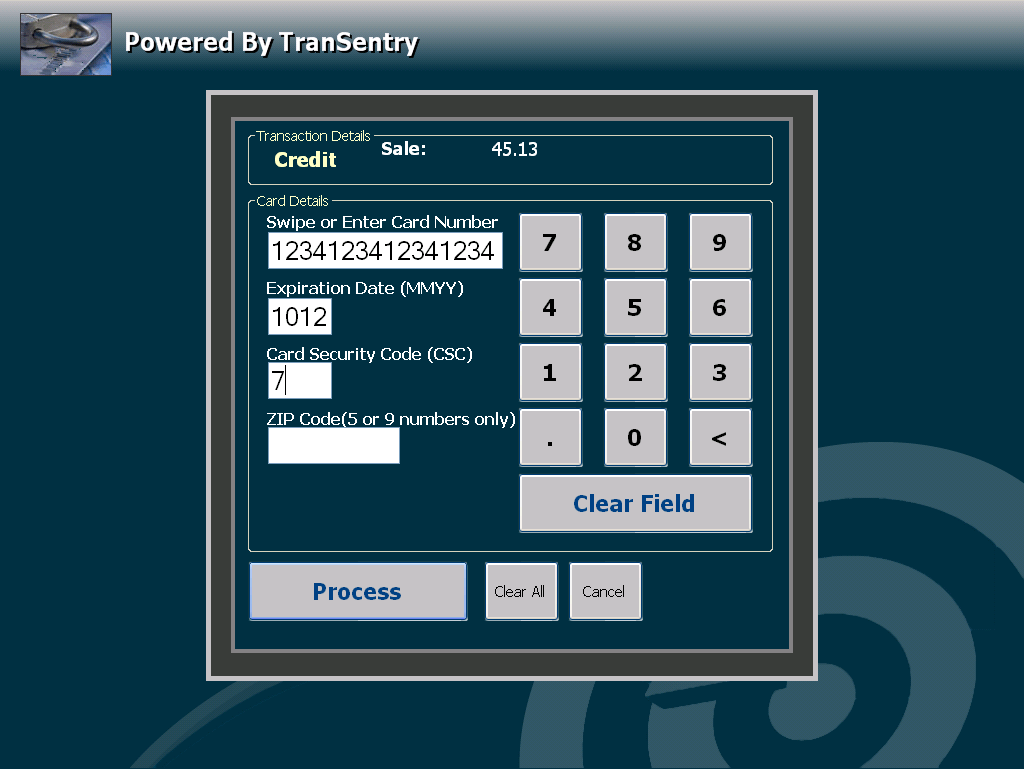The width and height of the screenshot is (1024, 769).
Task: Click the Clear All button
Action: click(x=521, y=591)
